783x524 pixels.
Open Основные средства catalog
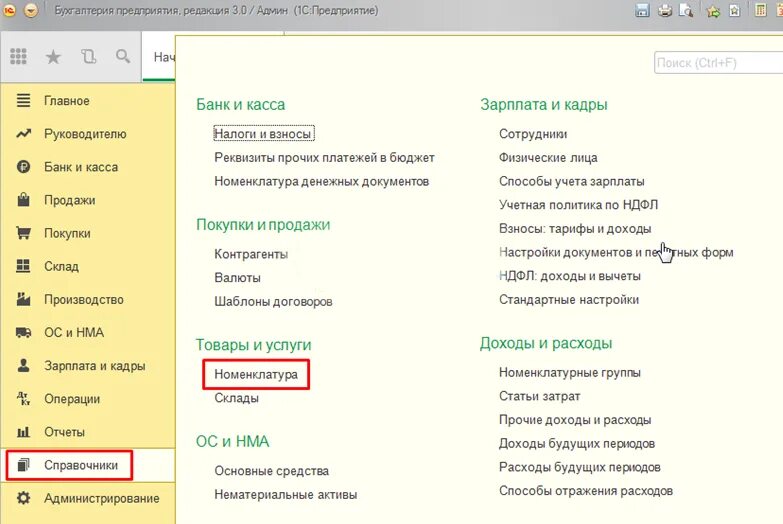272,471
